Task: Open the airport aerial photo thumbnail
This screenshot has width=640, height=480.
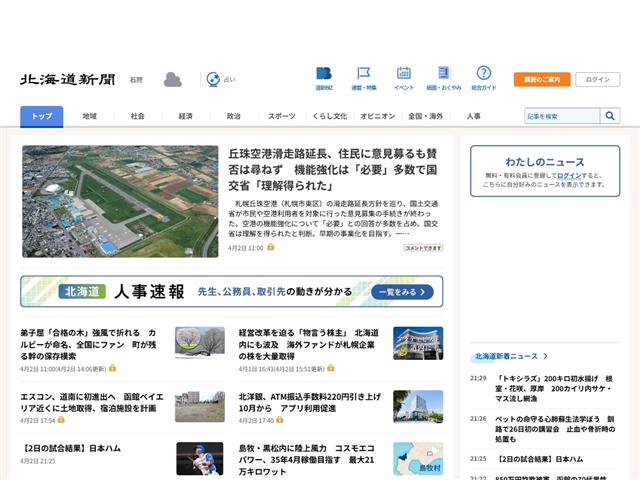Action: point(120,201)
